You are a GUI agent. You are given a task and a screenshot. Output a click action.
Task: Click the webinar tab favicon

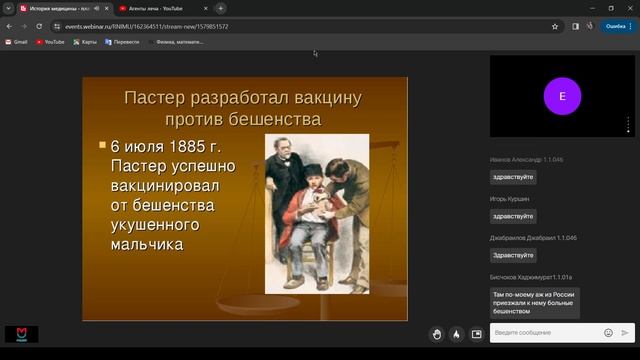(x=24, y=8)
